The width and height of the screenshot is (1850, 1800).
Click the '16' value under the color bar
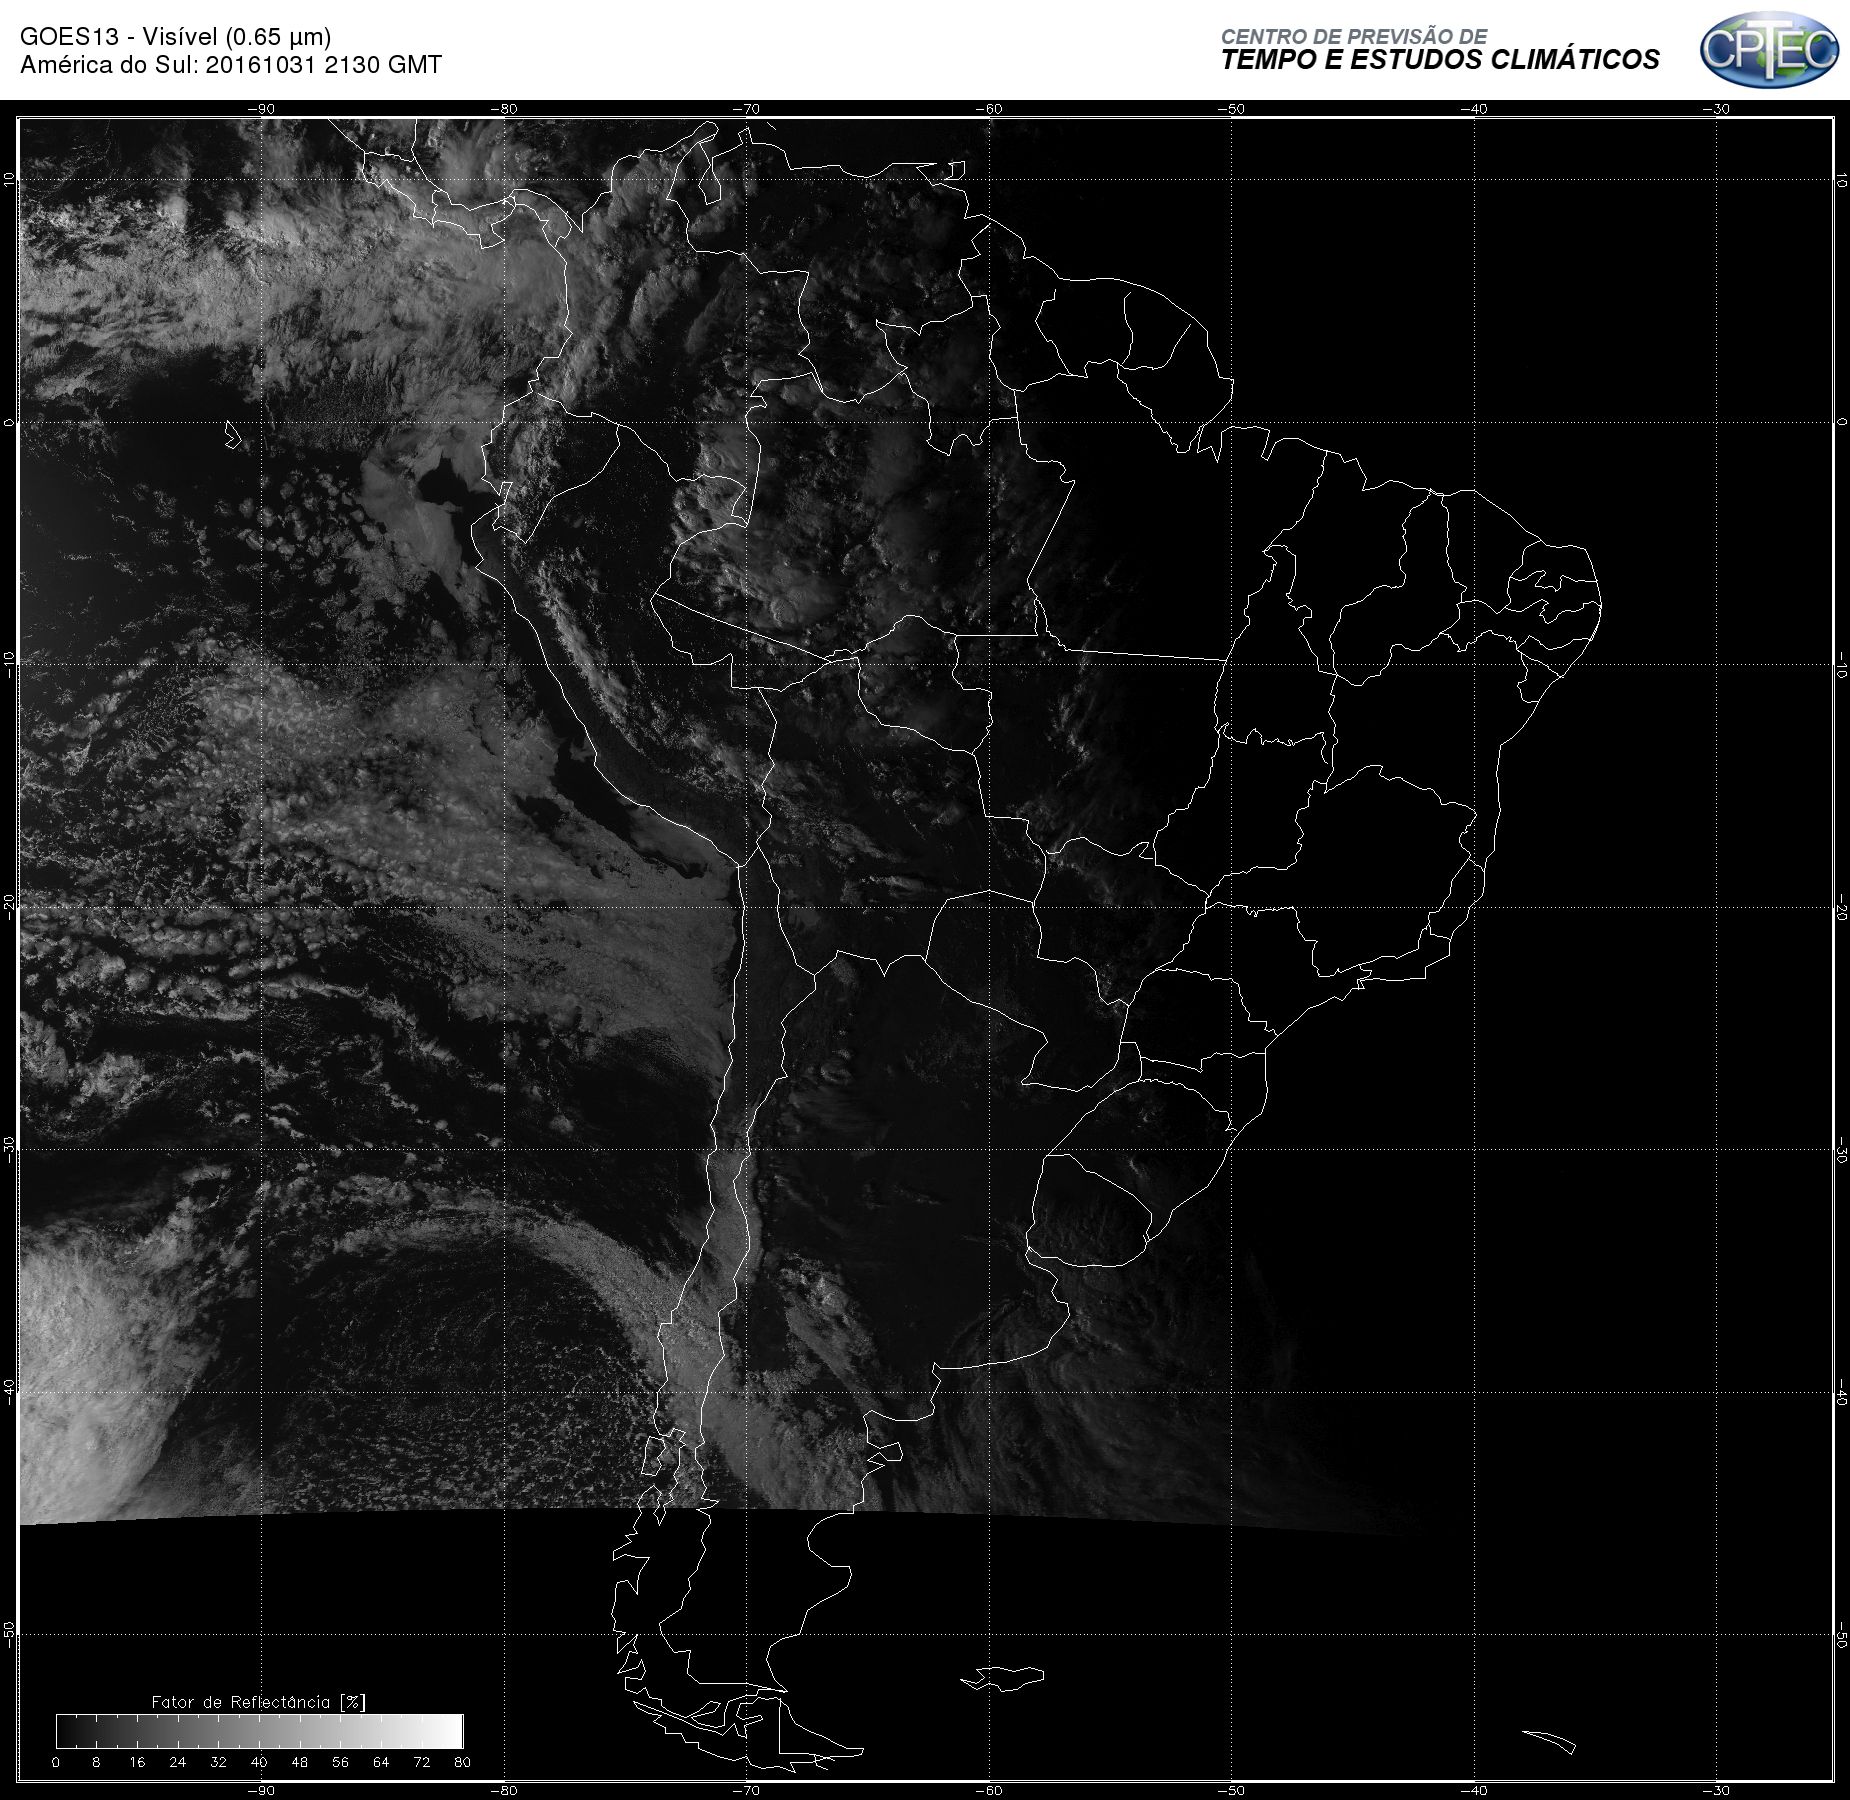[x=137, y=1762]
